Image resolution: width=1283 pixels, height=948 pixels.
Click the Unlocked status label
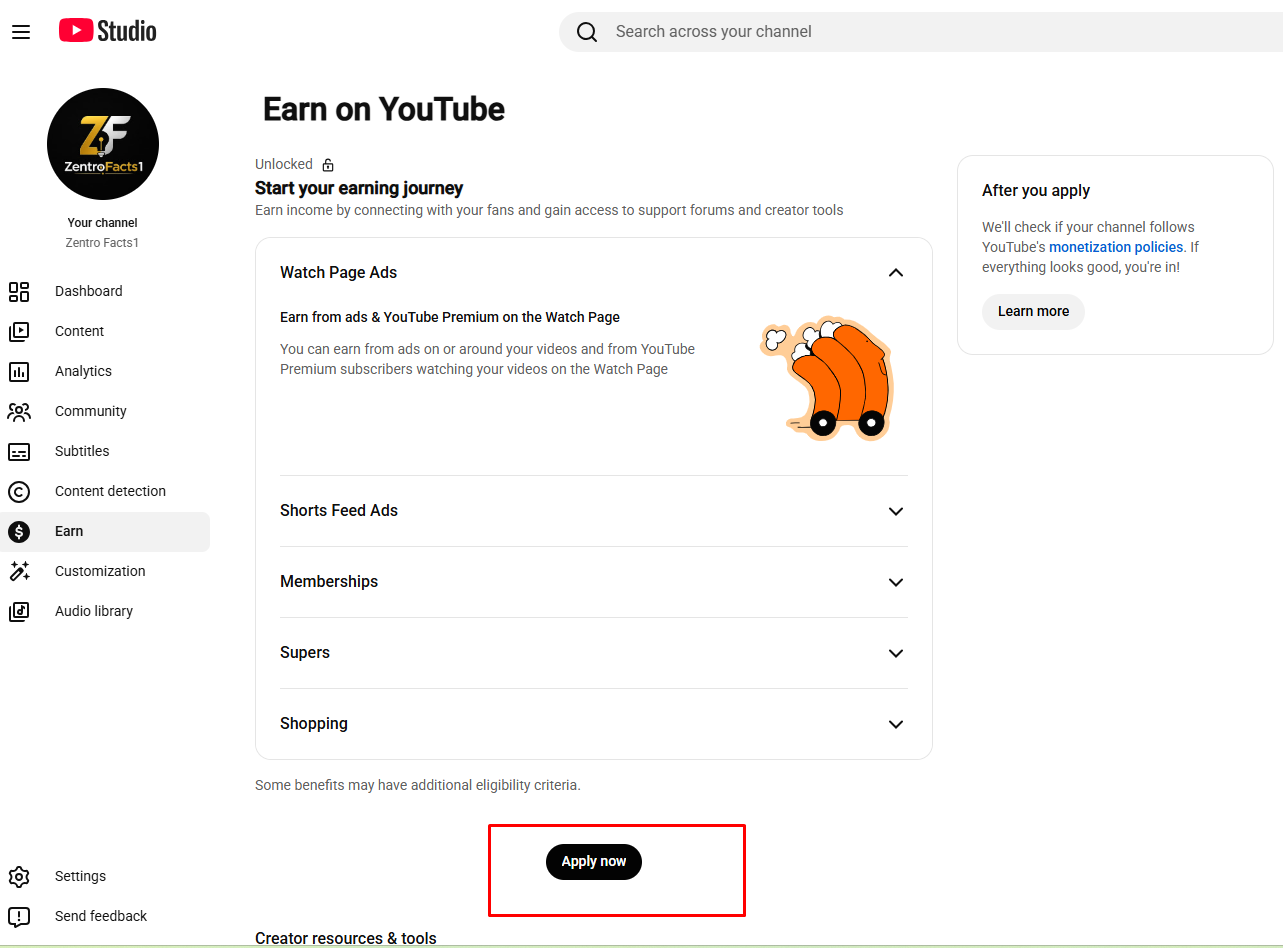(284, 164)
